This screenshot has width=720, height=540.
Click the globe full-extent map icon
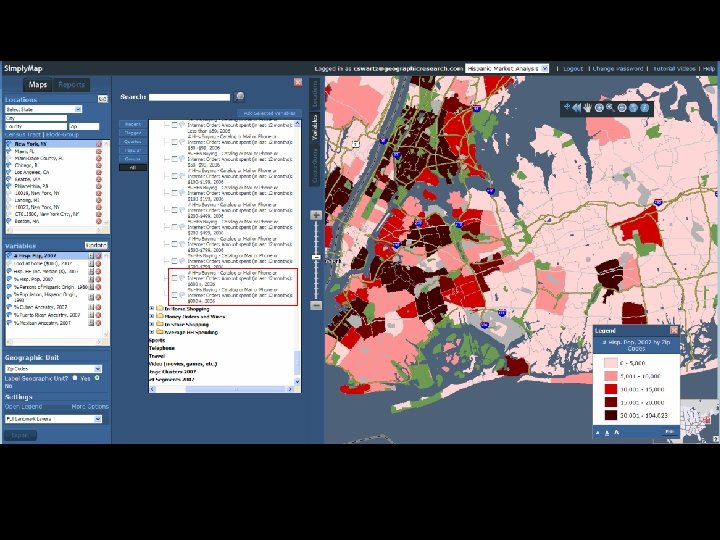633,108
